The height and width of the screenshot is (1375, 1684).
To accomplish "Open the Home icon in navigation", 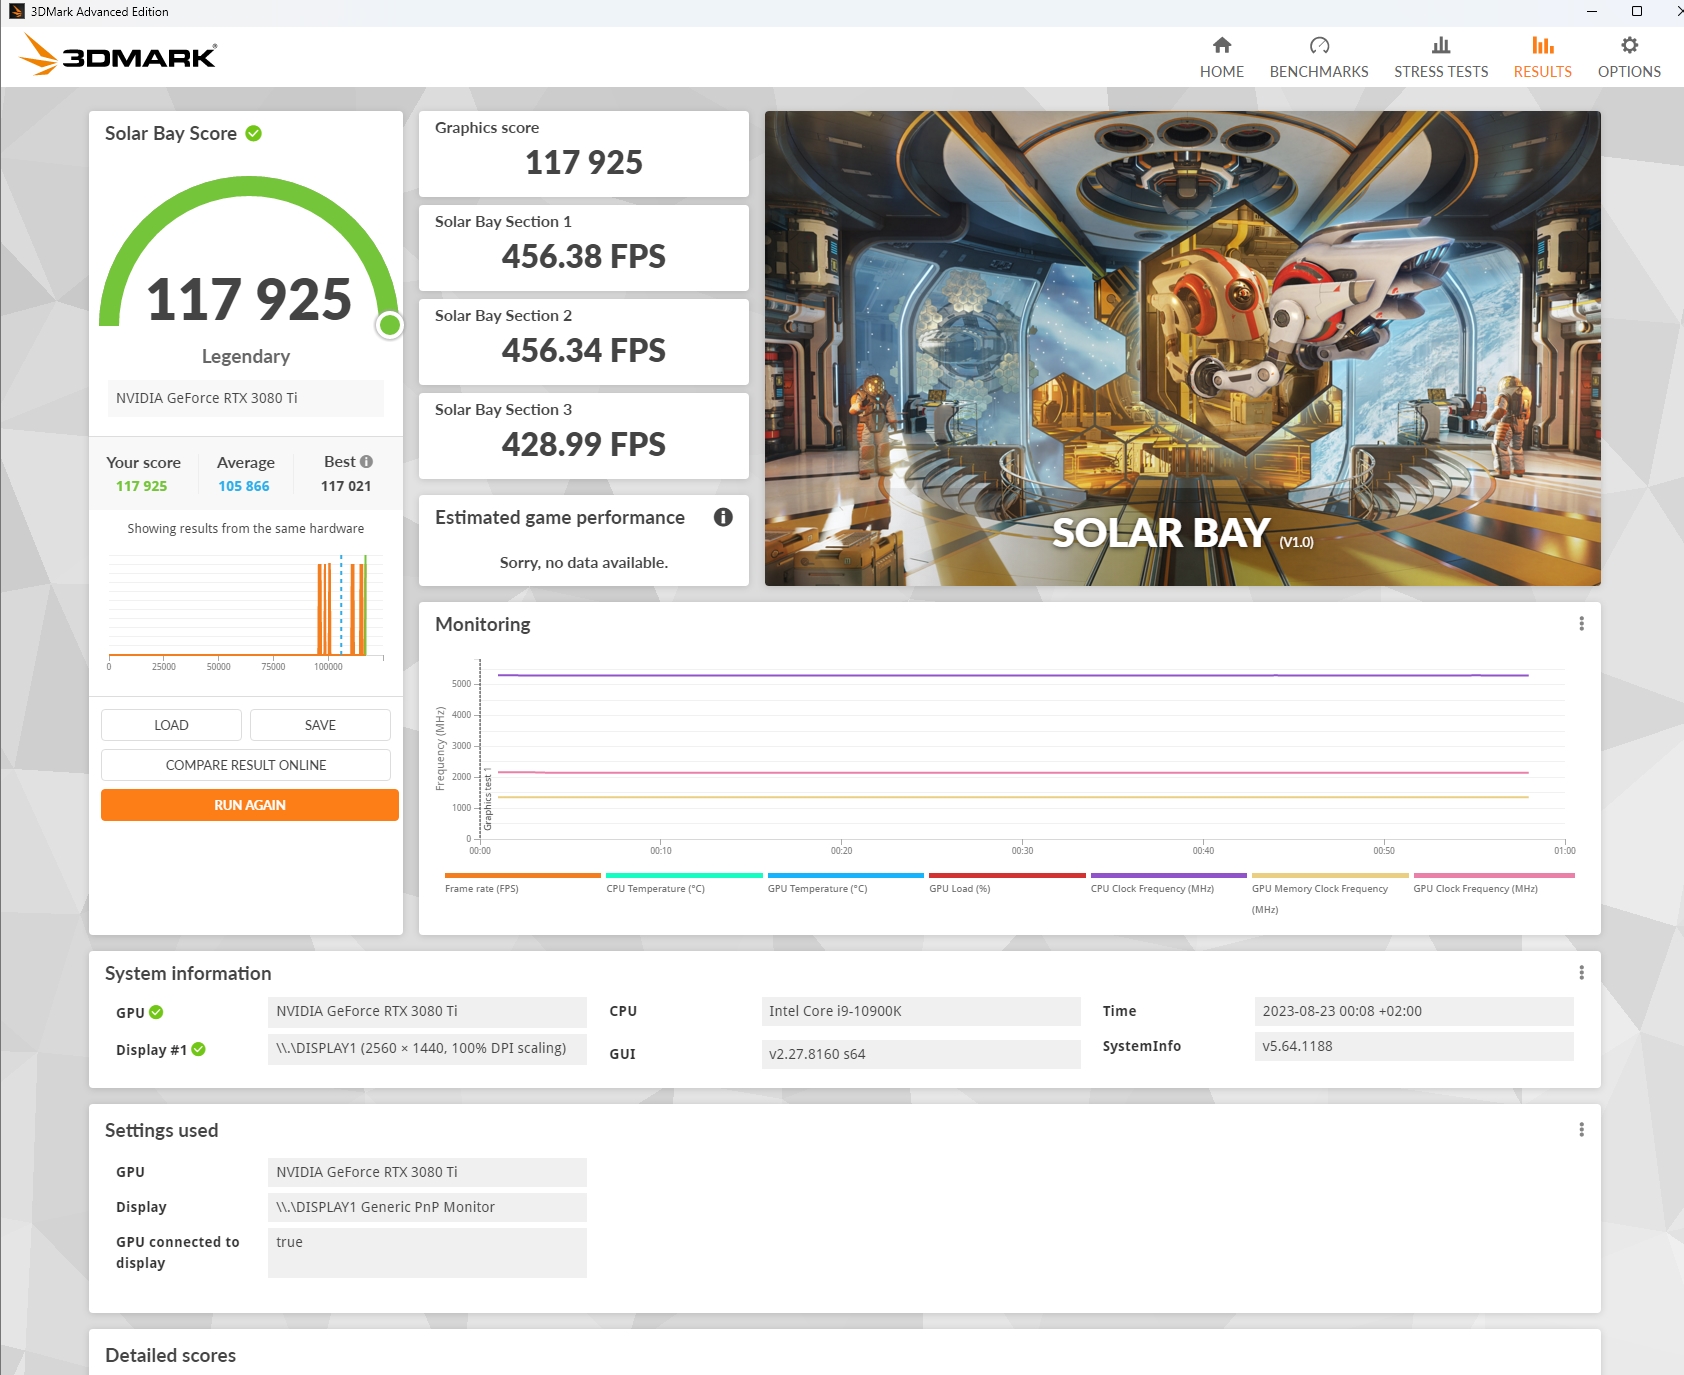I will point(1221,46).
